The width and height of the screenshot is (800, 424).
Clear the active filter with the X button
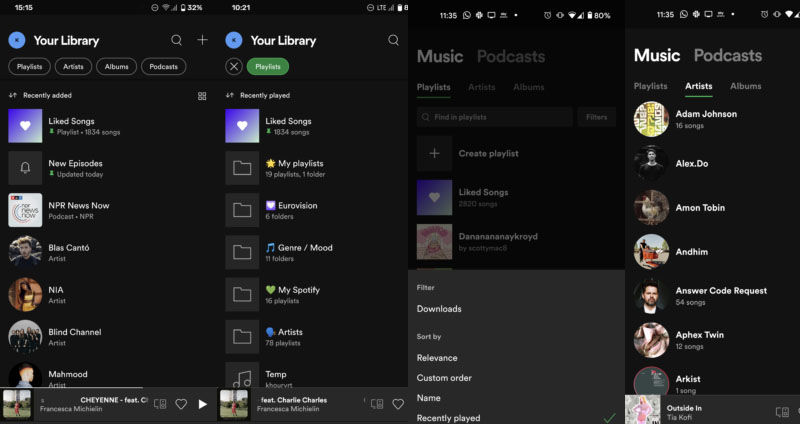coord(234,67)
